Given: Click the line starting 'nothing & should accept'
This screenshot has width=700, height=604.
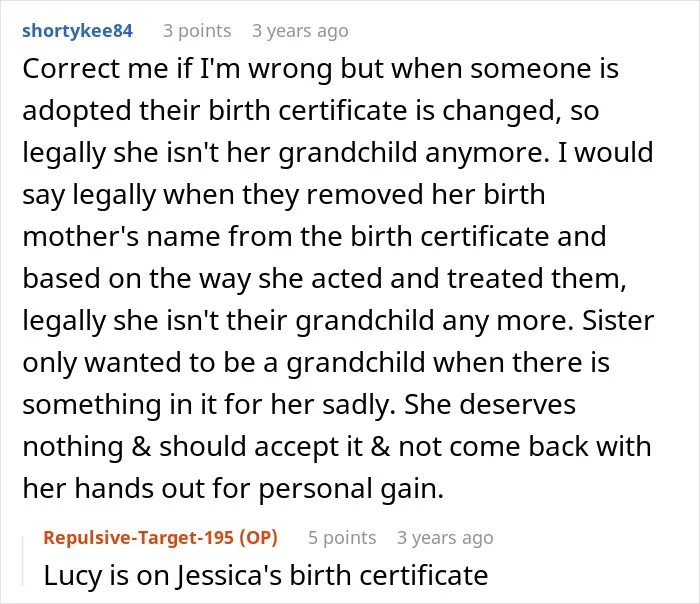Looking at the screenshot, I should (x=337, y=447).
